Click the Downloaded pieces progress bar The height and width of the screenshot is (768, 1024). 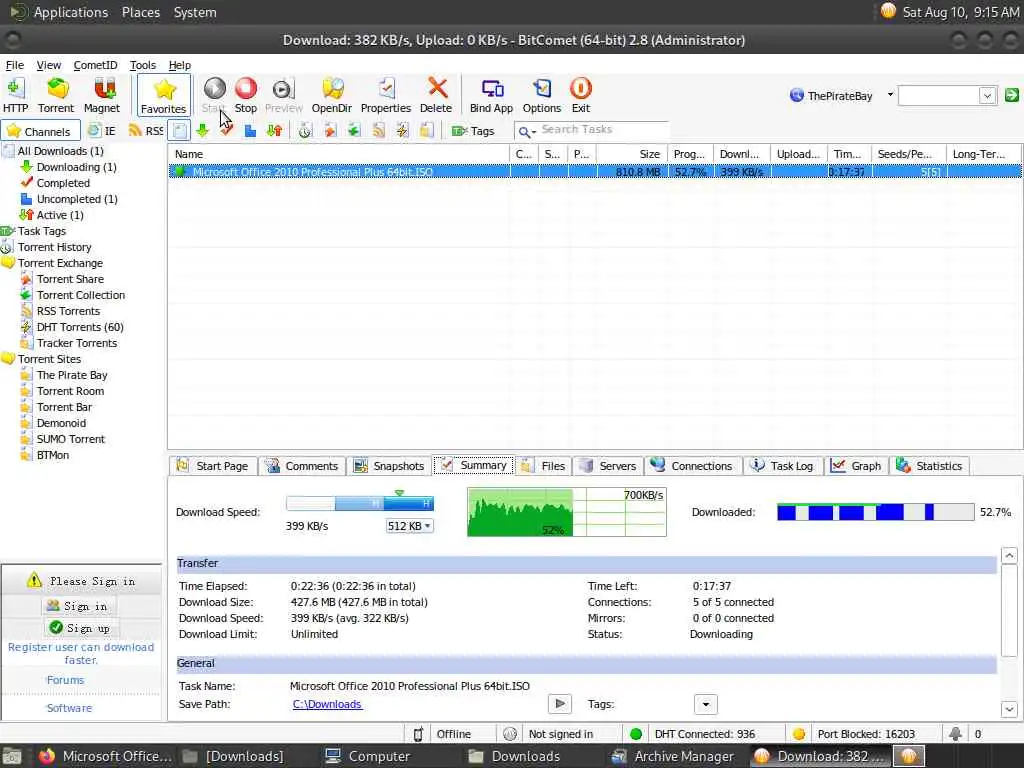click(x=875, y=512)
